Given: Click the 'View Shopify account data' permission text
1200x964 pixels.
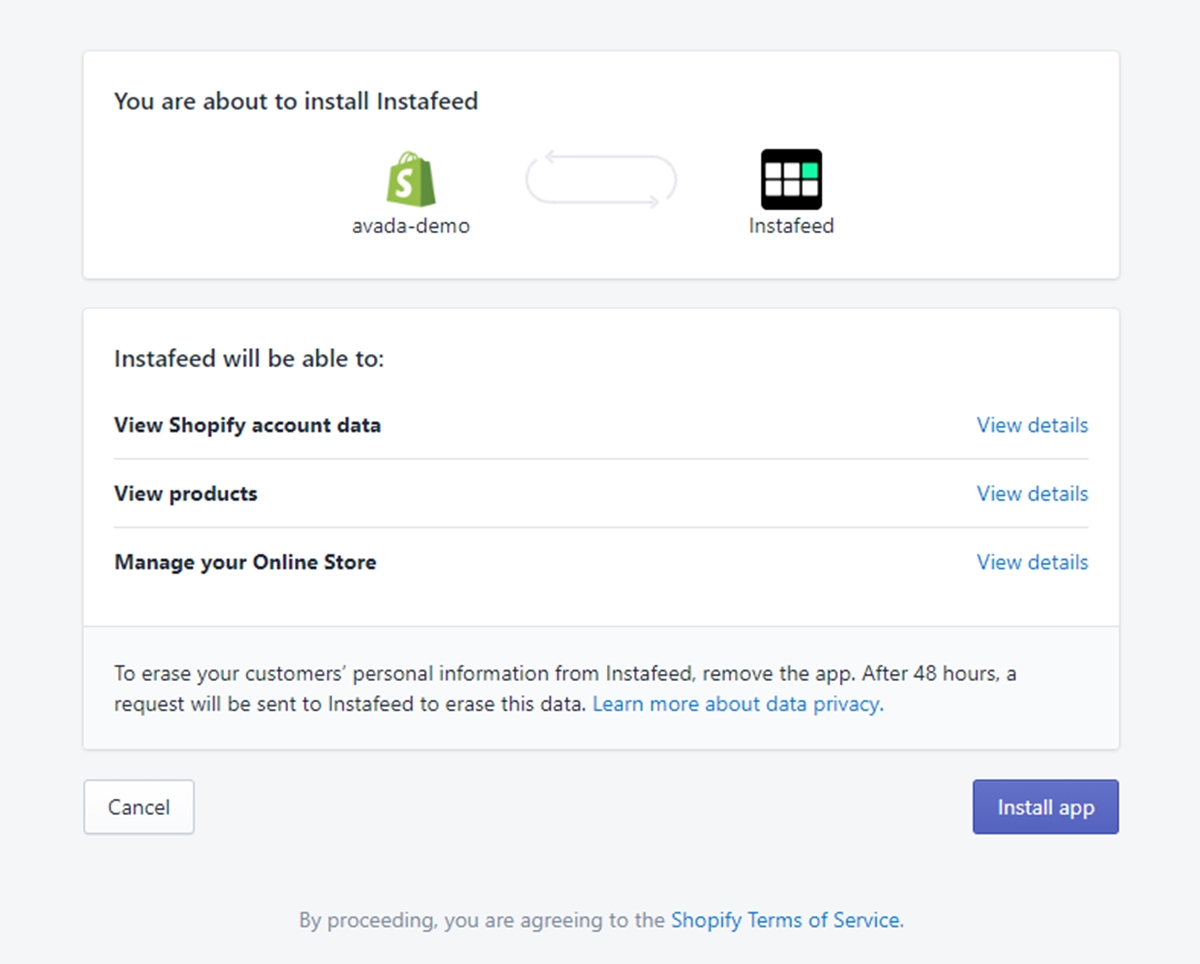Looking at the screenshot, I should pyautogui.click(x=247, y=425).
